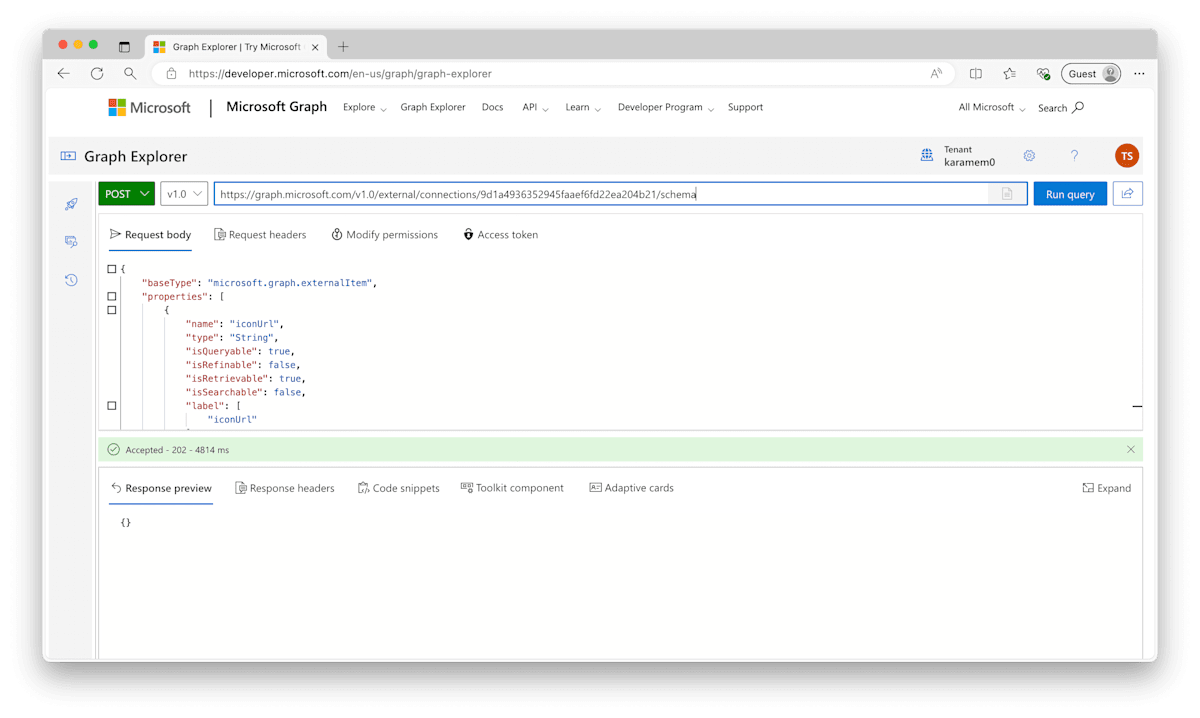
Task: Click the "isQueryable": true line
Action: click(x=240, y=351)
